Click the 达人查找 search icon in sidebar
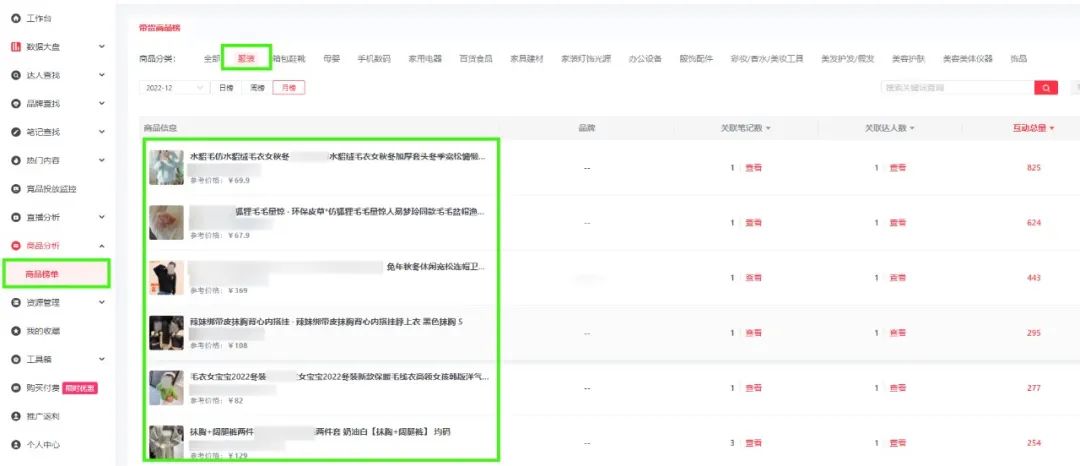Viewport: 1080px width, 466px height. click(15, 75)
